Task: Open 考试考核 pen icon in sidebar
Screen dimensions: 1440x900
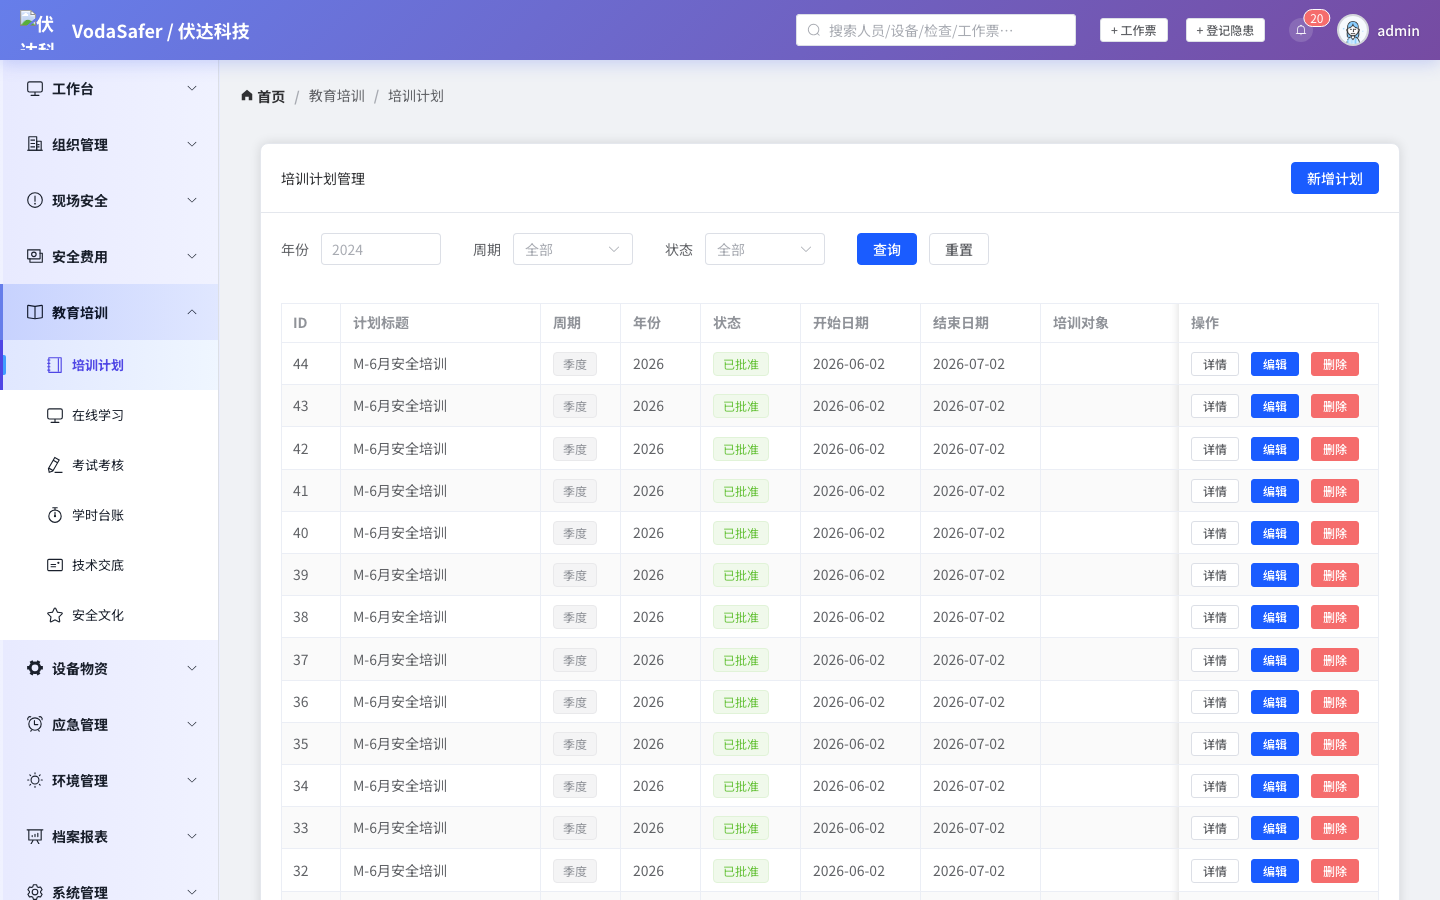Action: tap(55, 465)
